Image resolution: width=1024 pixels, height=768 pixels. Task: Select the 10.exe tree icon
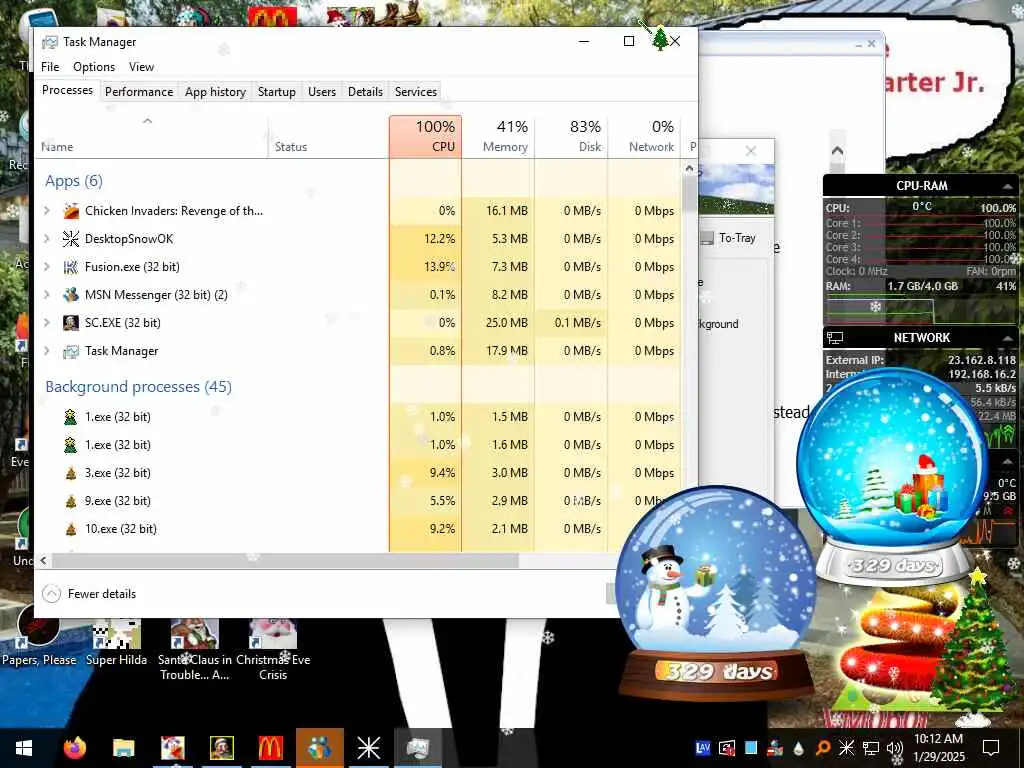coord(71,529)
